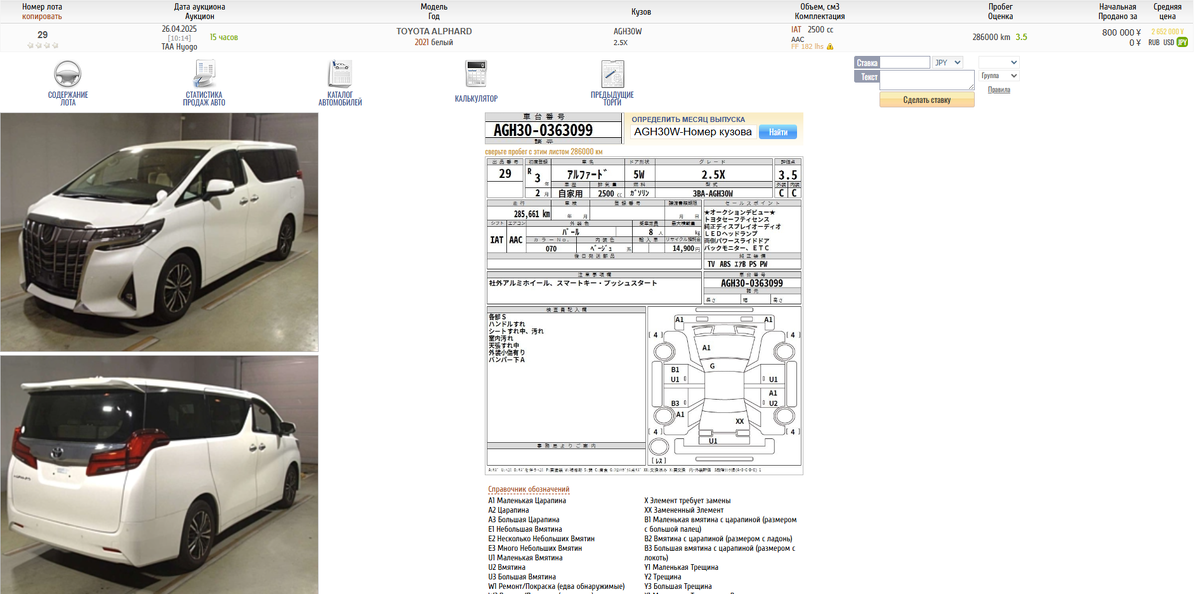This screenshot has width=1200, height=594.
Task: Click the 'Справочник обозначений' heading
Action: click(x=529, y=489)
